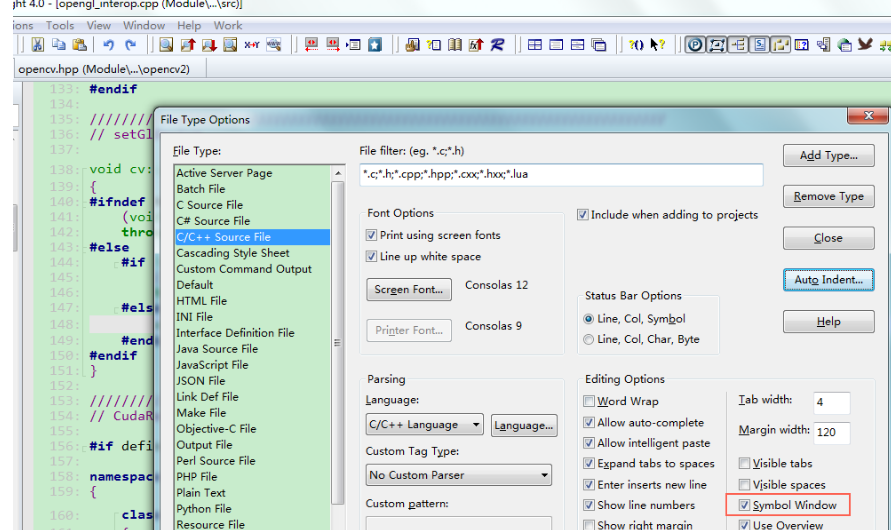Select Java Source File in the list
The height and width of the screenshot is (530, 891).
point(217,349)
